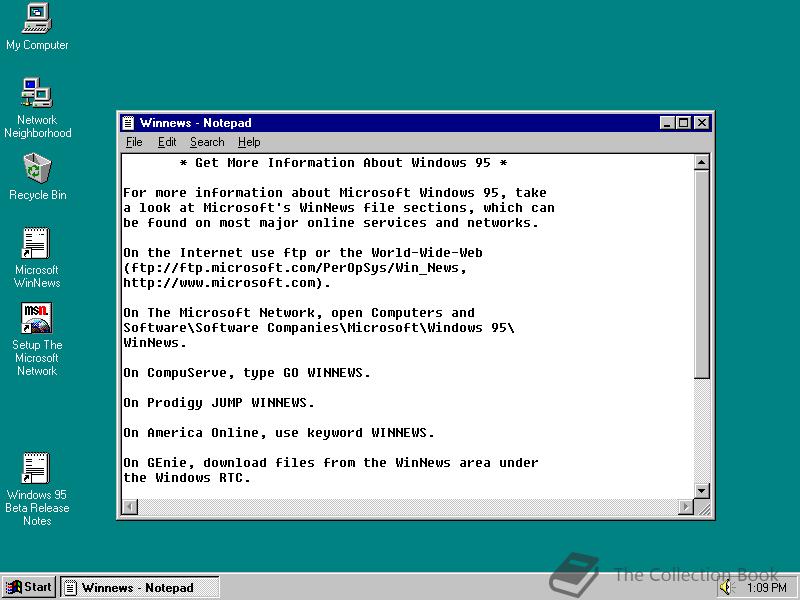This screenshot has width=800, height=600.
Task: Click the vertical scrollbar thumb
Action: [702, 274]
